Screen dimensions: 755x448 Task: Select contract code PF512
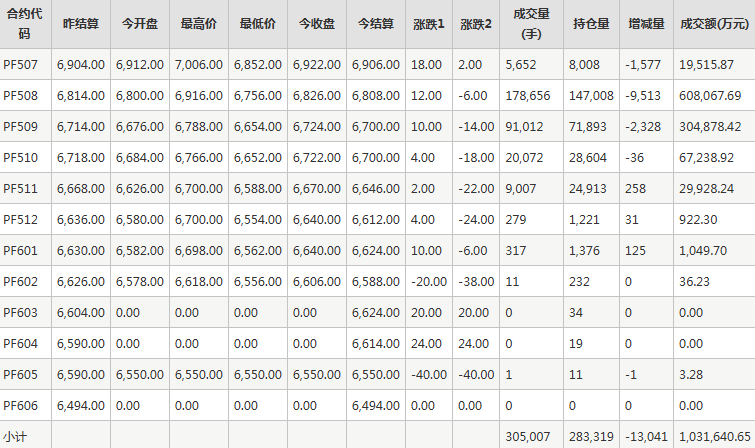point(20,220)
